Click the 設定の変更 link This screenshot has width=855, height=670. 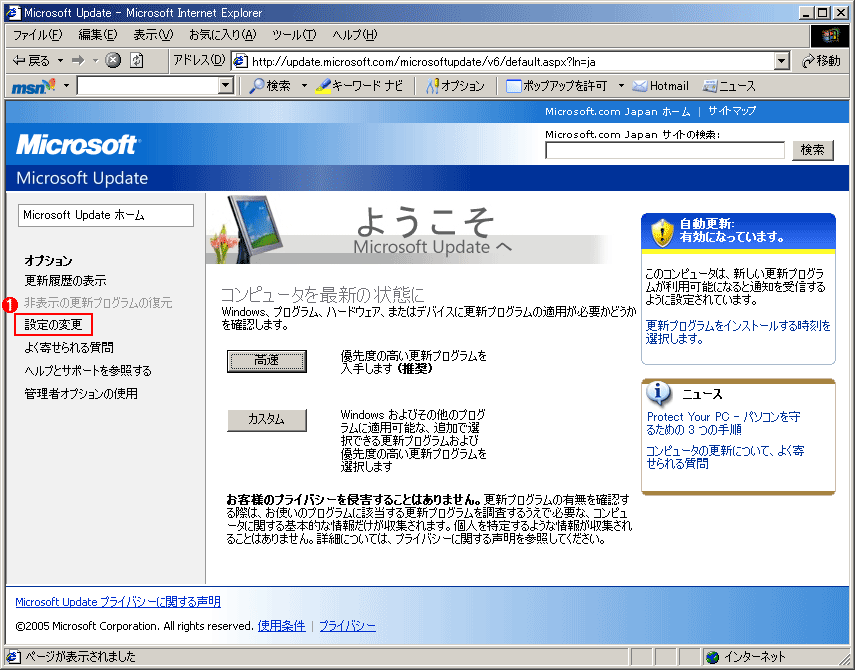click(x=54, y=324)
